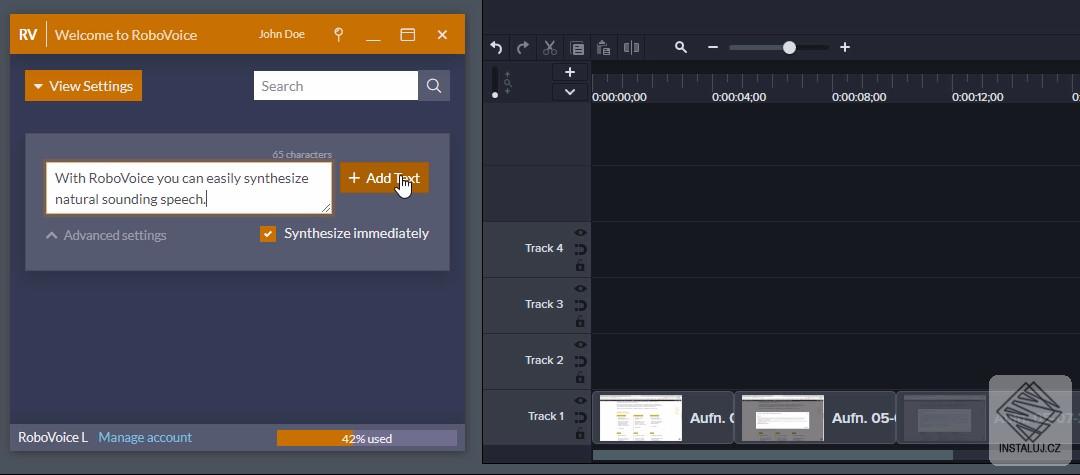1080x475 pixels.
Task: Click the timeline zoom magnifier icon
Action: click(x=681, y=47)
